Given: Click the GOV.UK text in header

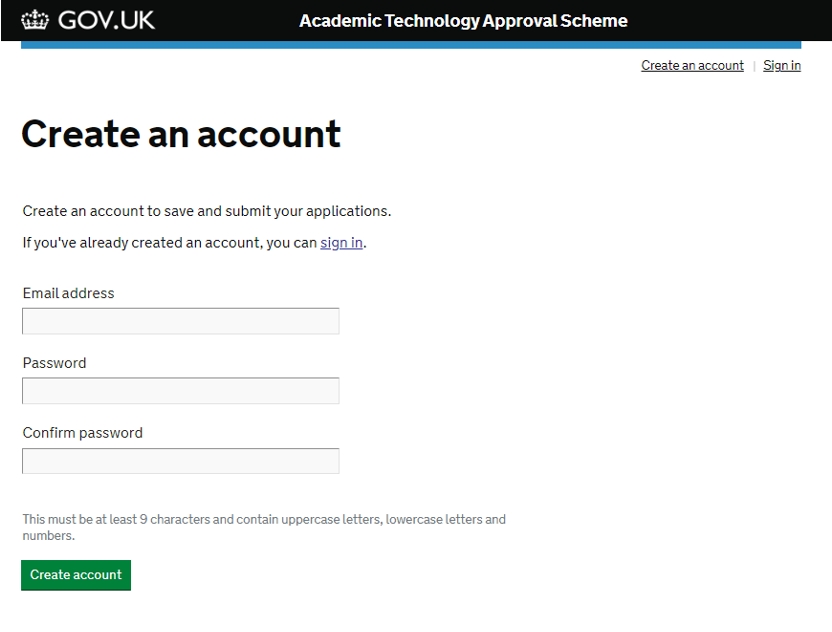Looking at the screenshot, I should click(x=106, y=20).
